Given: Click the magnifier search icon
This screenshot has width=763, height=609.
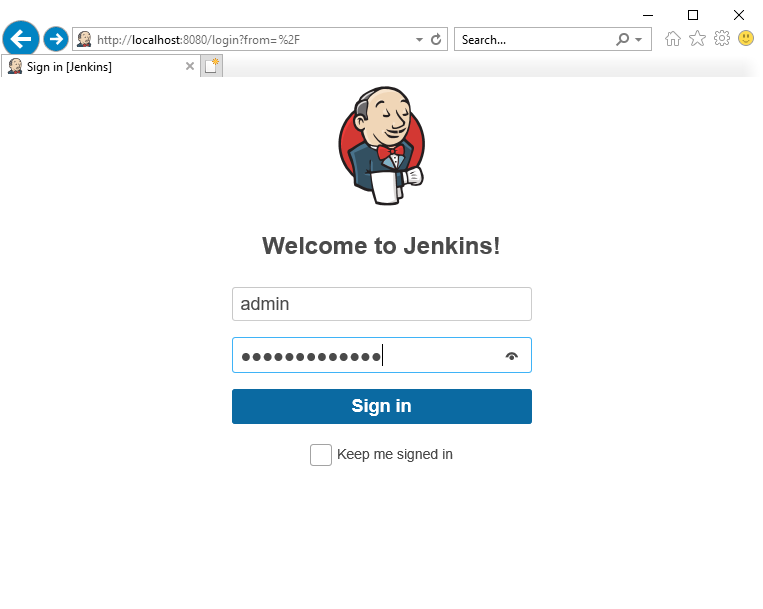Looking at the screenshot, I should (622, 39).
